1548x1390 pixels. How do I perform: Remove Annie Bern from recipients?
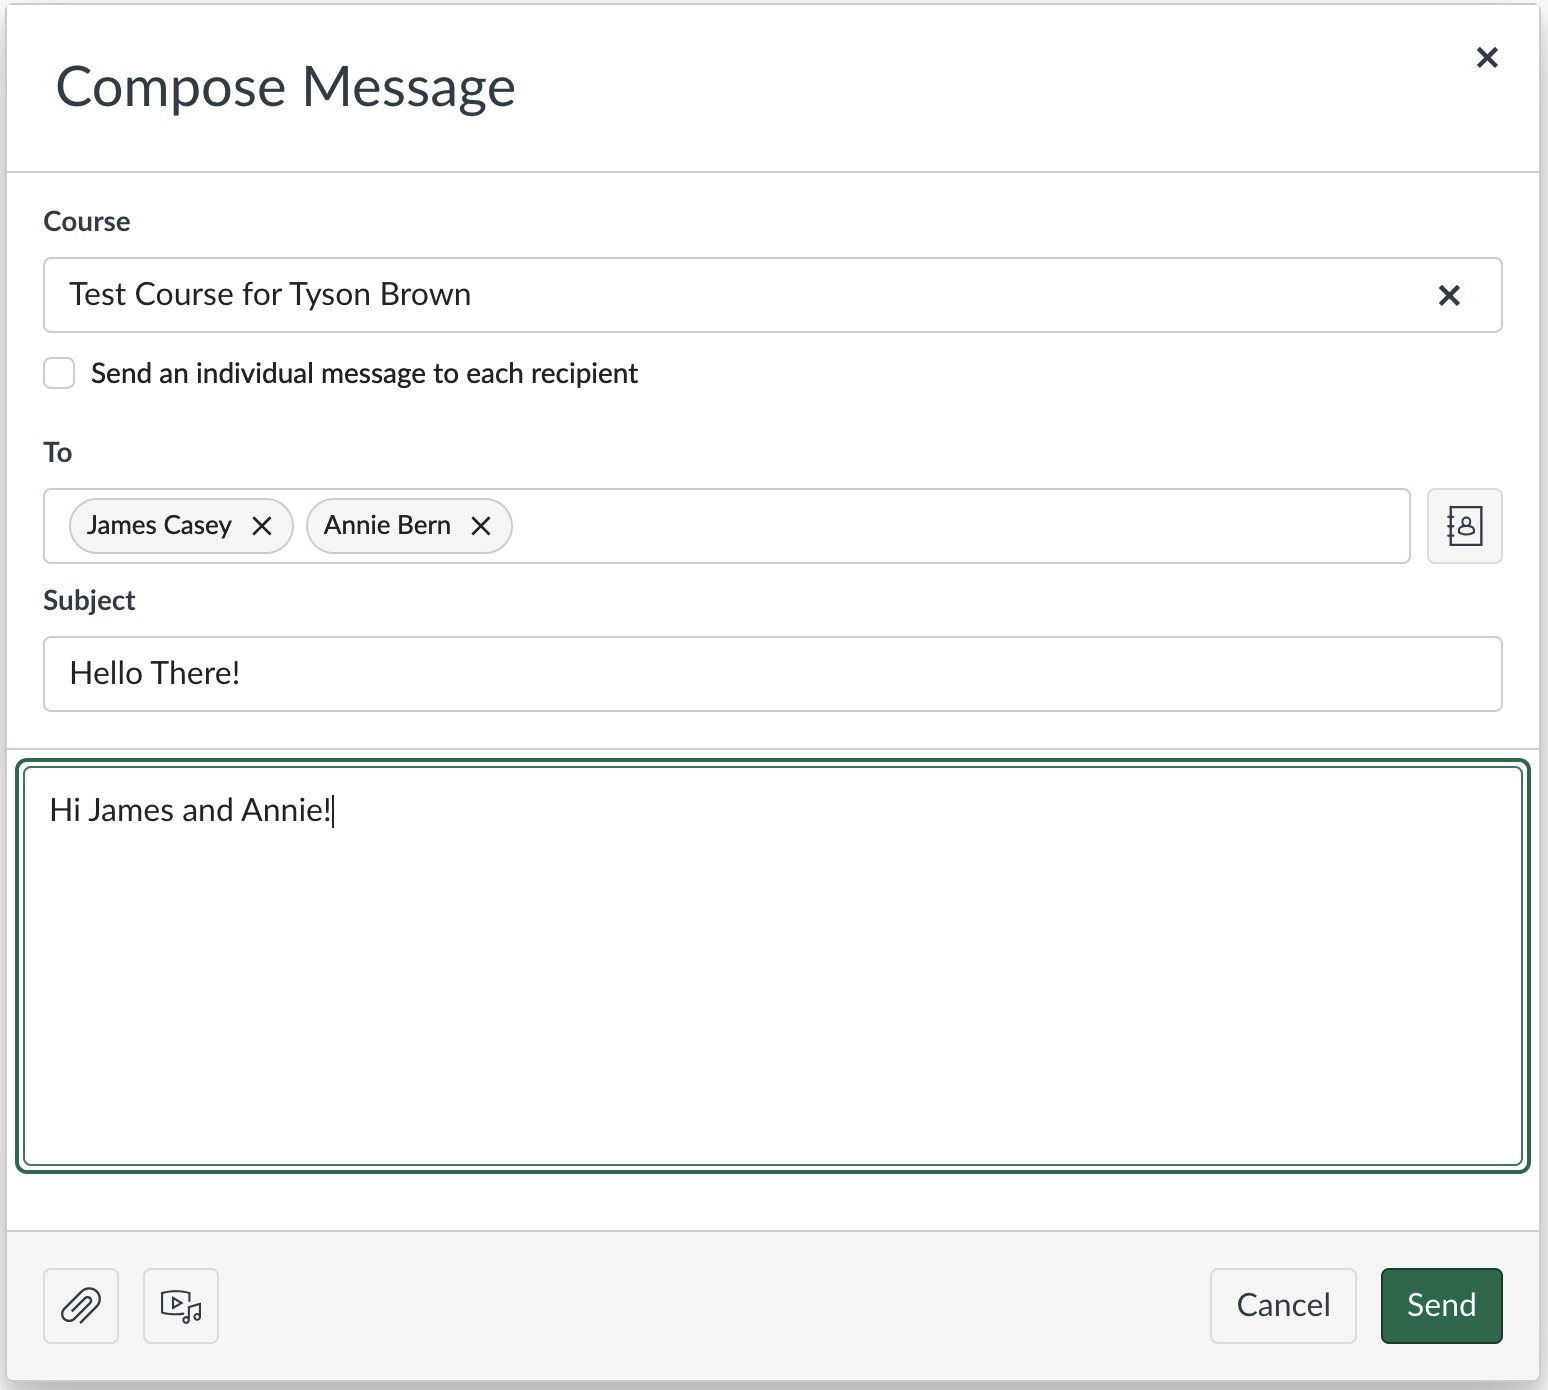481,526
